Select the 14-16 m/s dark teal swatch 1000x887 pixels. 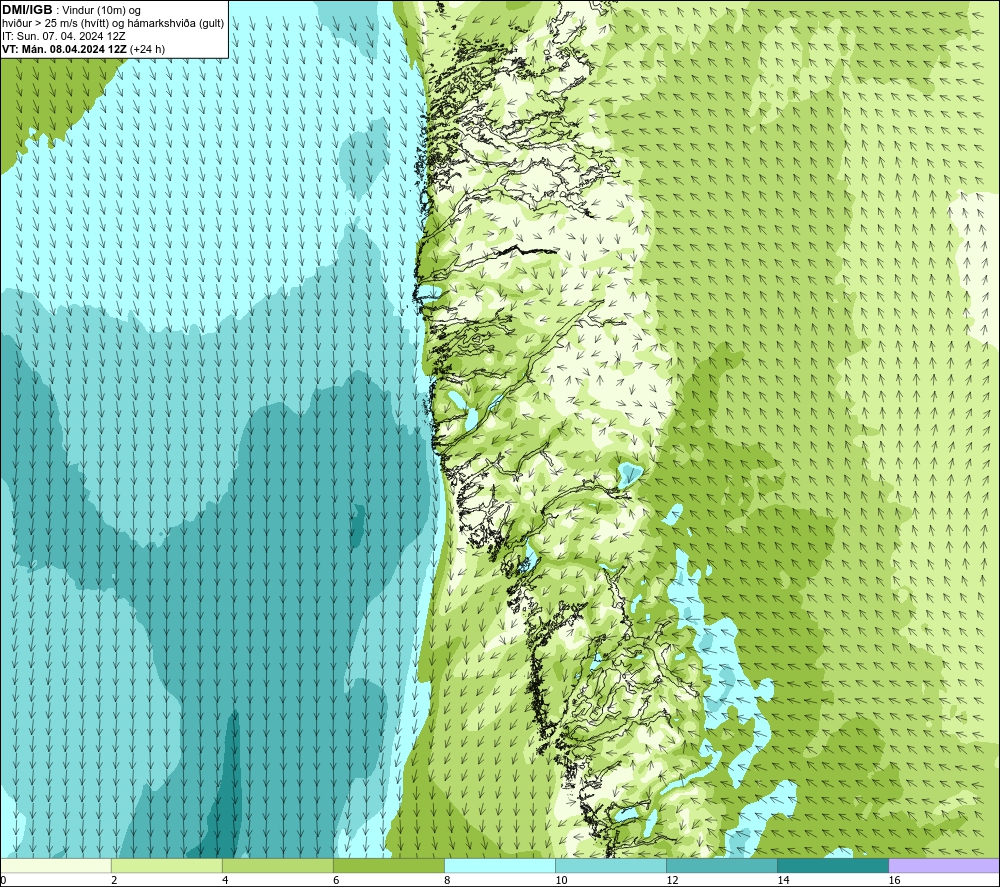point(832,865)
